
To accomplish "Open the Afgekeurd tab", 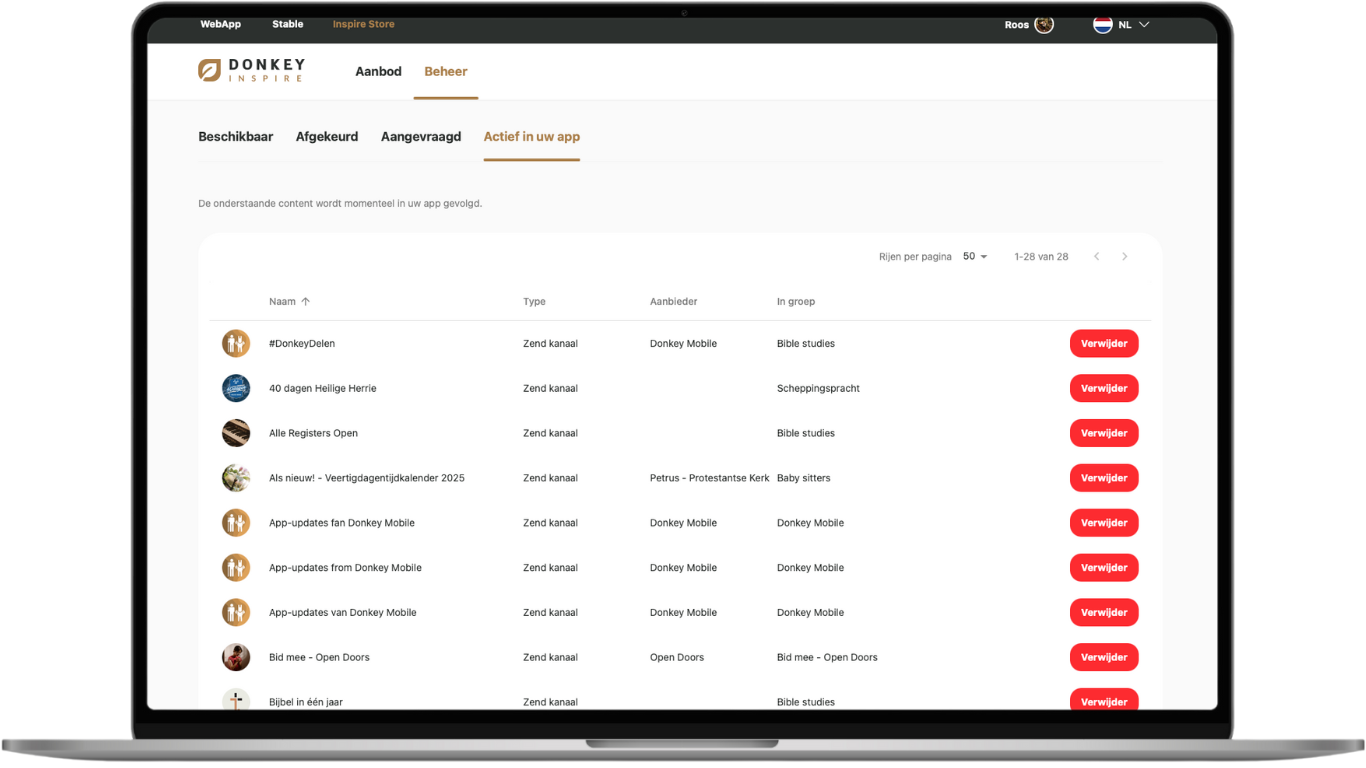I will coord(327,137).
